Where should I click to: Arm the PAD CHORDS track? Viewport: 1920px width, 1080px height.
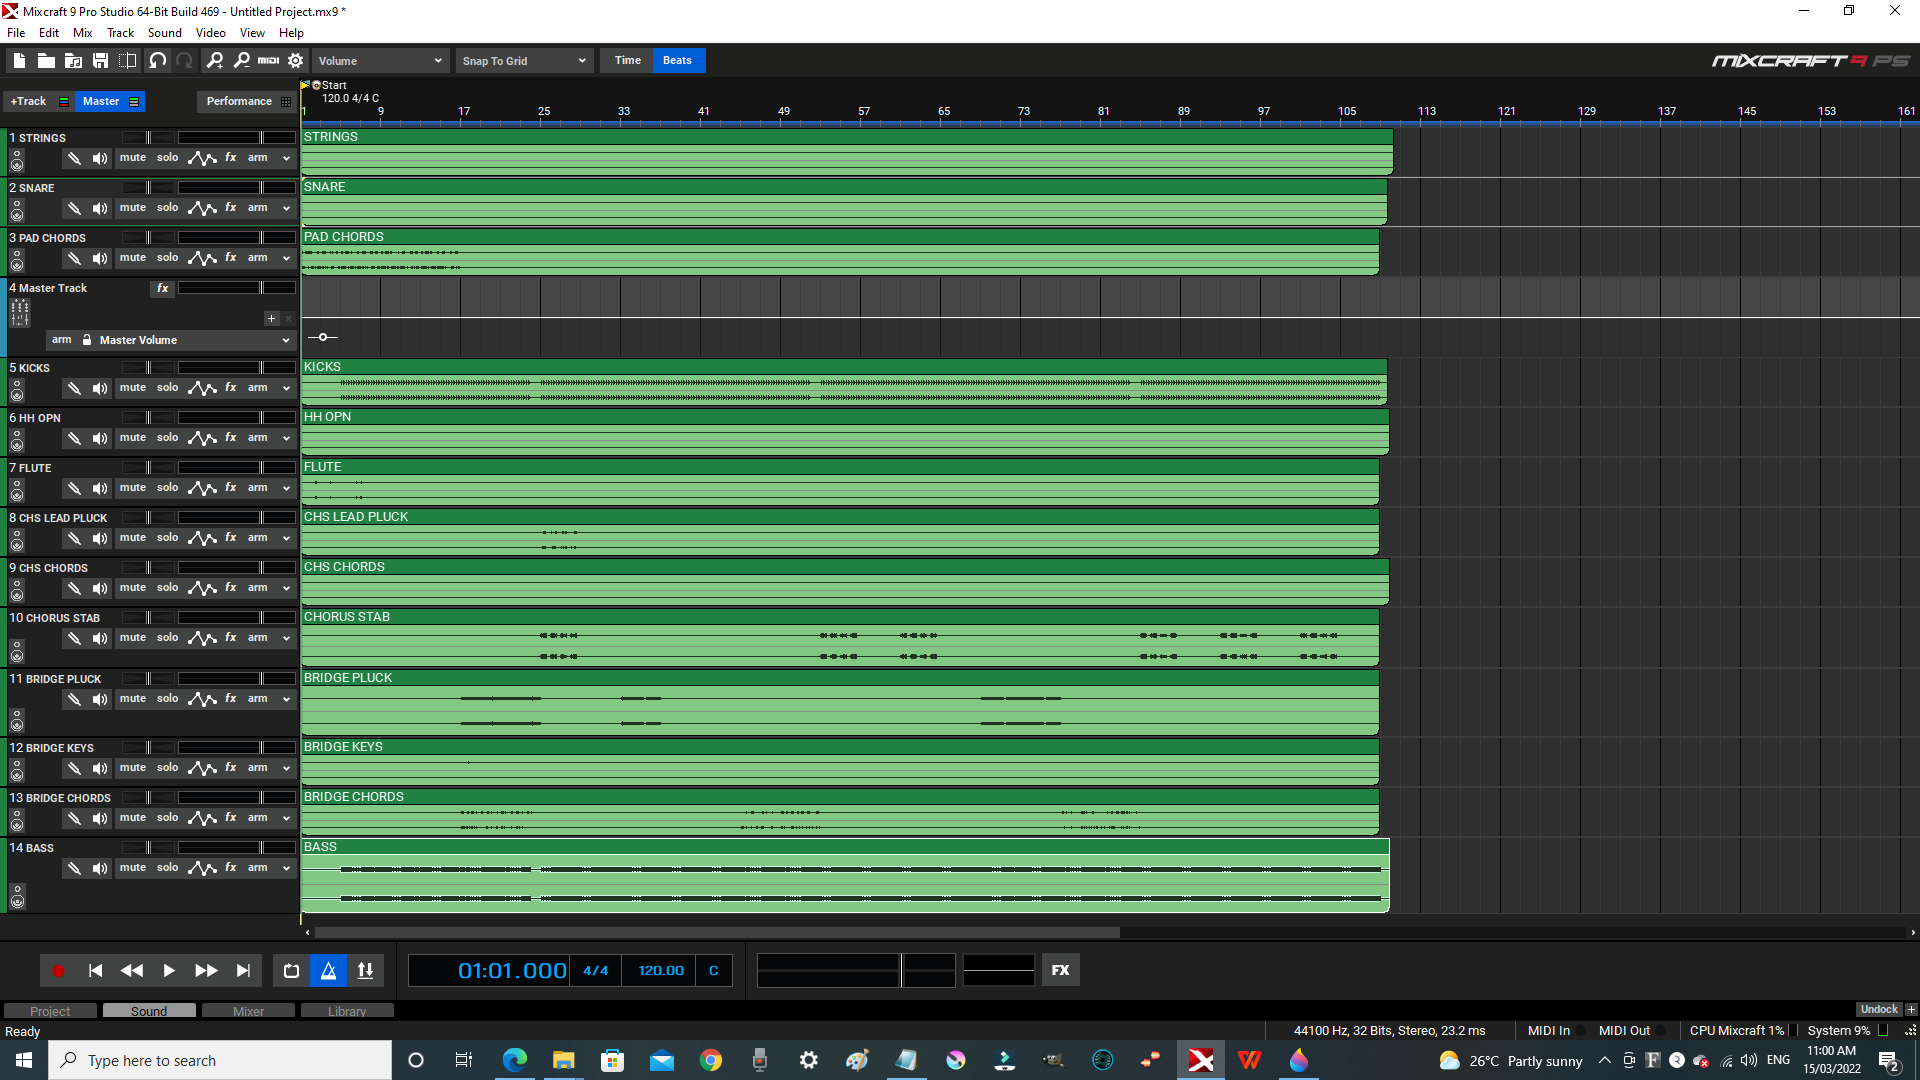tap(258, 258)
